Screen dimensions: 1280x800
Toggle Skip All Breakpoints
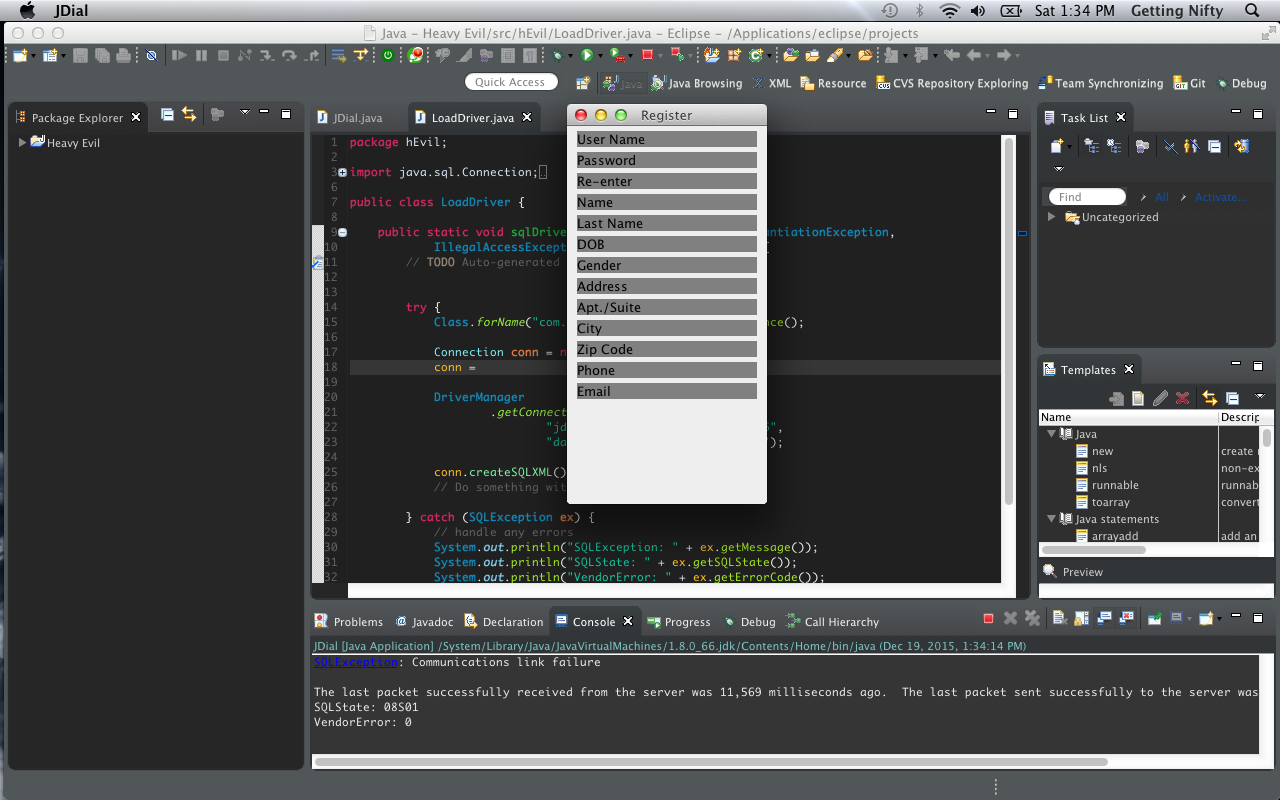coord(152,55)
